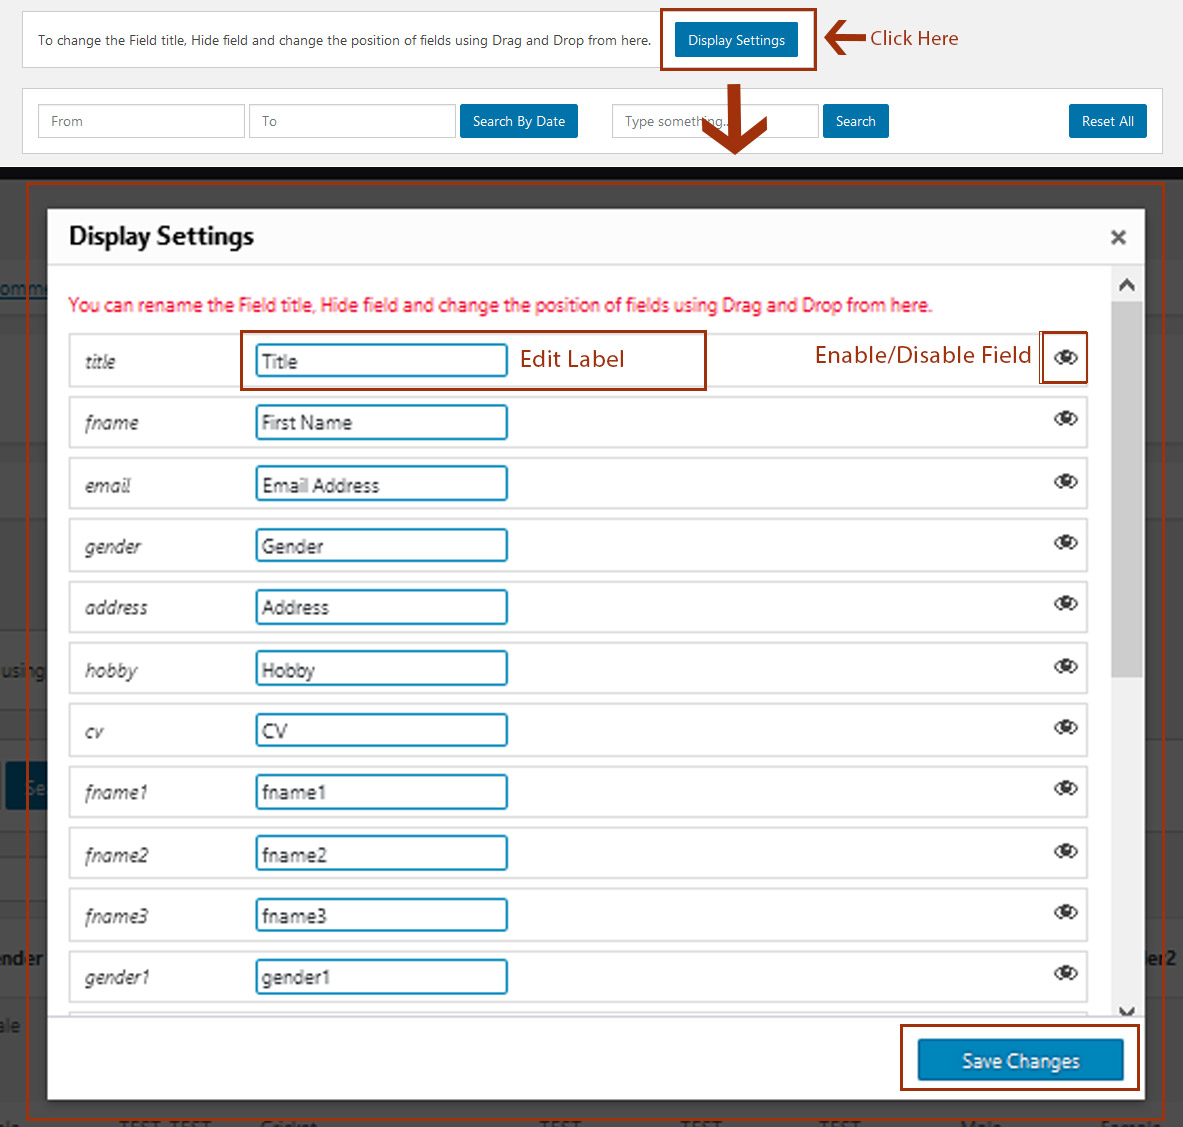Viewport: 1183px width, 1127px height.
Task: Edit the Address label input
Action: pos(381,607)
